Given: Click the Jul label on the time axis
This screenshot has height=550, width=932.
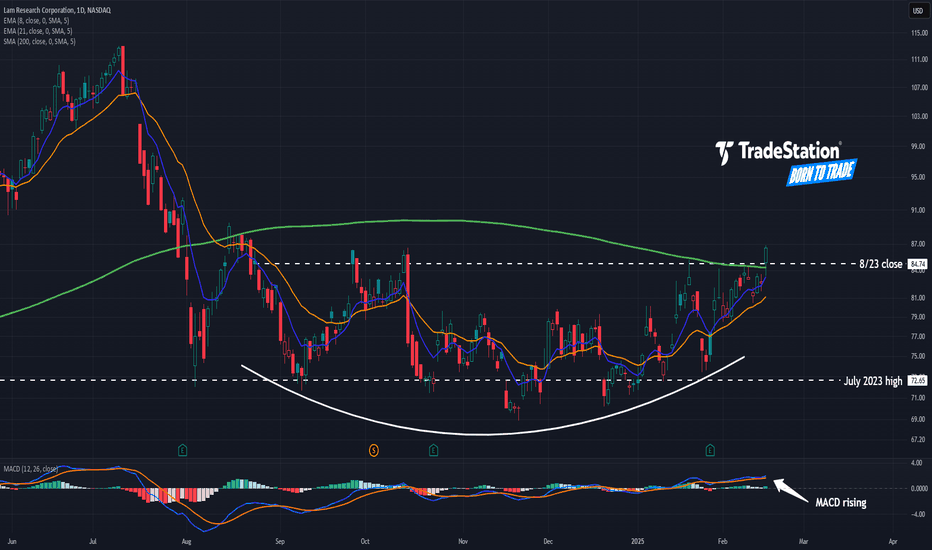Looking at the screenshot, I should (x=93, y=542).
